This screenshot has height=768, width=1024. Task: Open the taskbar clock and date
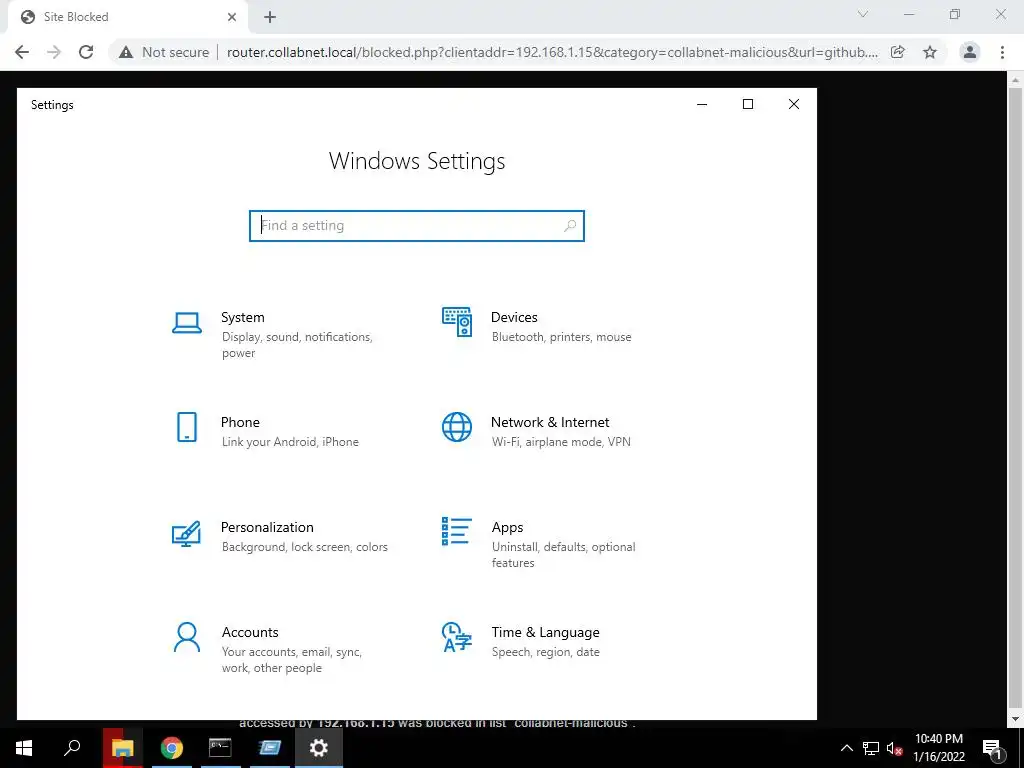tap(939, 748)
